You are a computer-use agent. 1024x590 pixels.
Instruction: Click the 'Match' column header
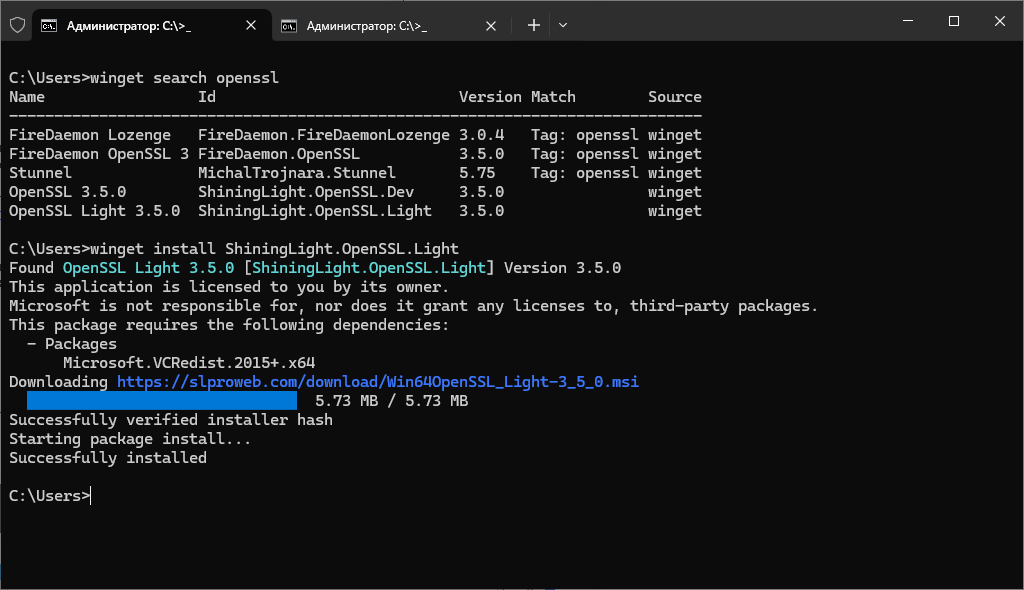pos(553,97)
